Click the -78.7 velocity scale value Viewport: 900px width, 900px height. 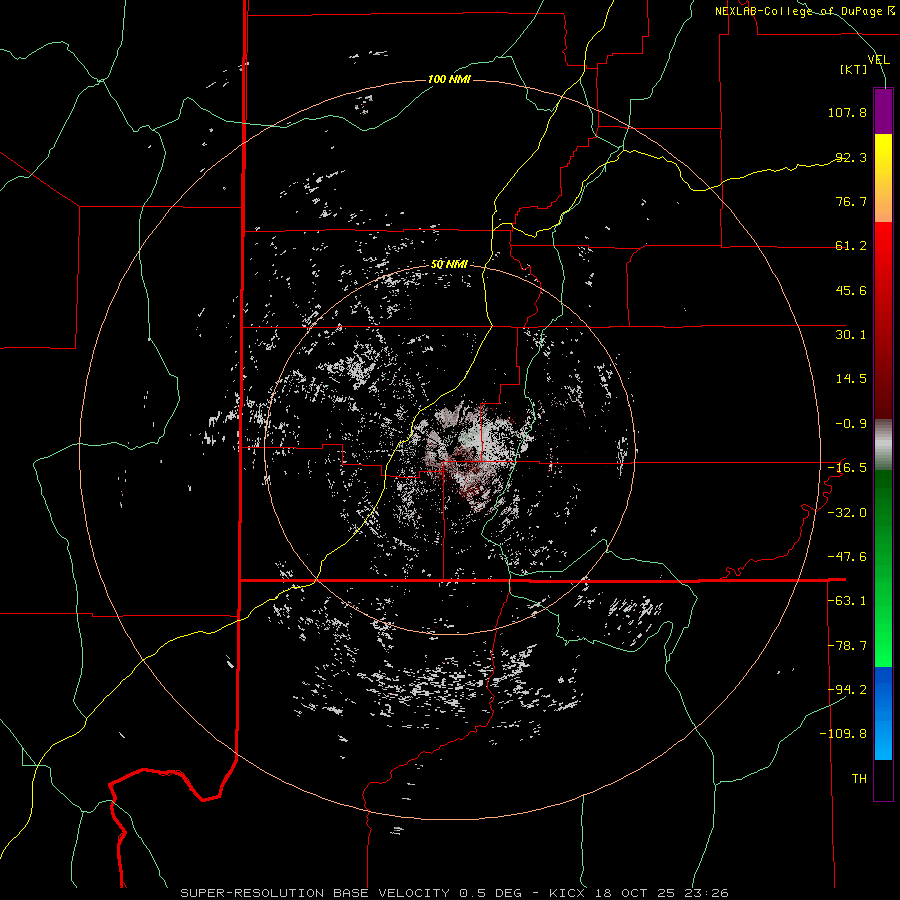[x=847, y=646]
